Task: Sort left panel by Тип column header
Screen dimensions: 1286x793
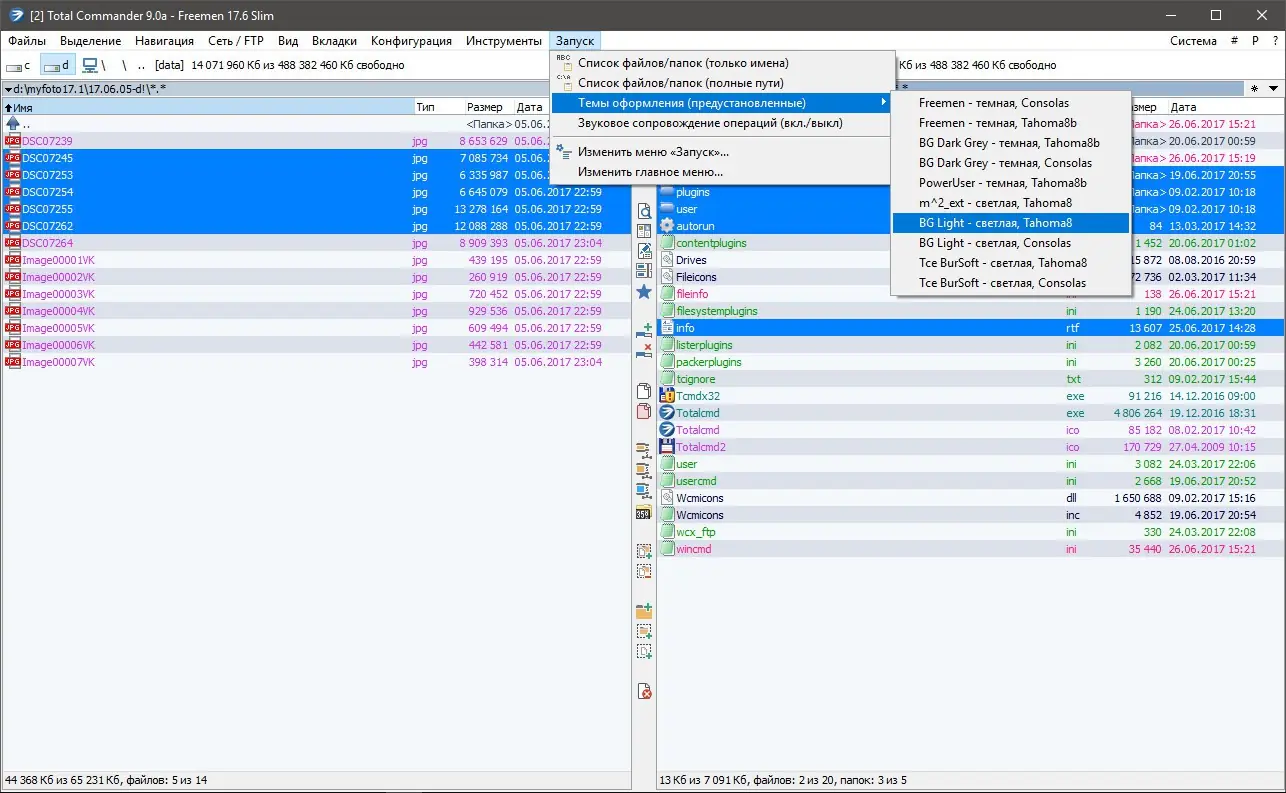Action: tap(438, 107)
